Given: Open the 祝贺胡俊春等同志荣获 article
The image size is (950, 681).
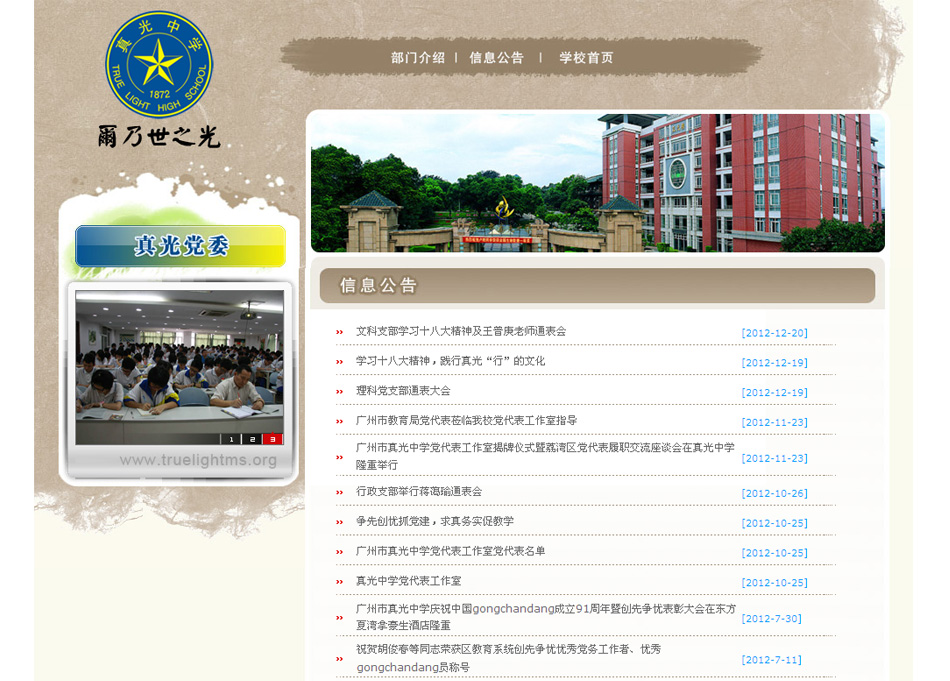Looking at the screenshot, I should pos(508,658).
